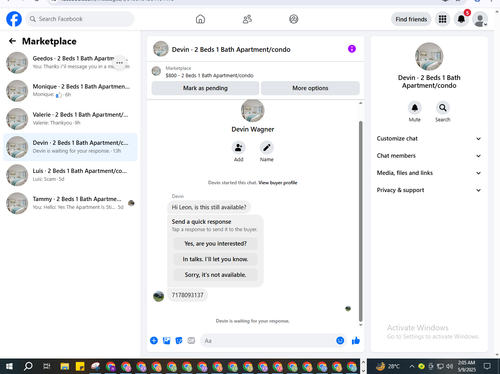
Task: Click 'Hi Leon, is this still available?' message
Action: point(209,207)
